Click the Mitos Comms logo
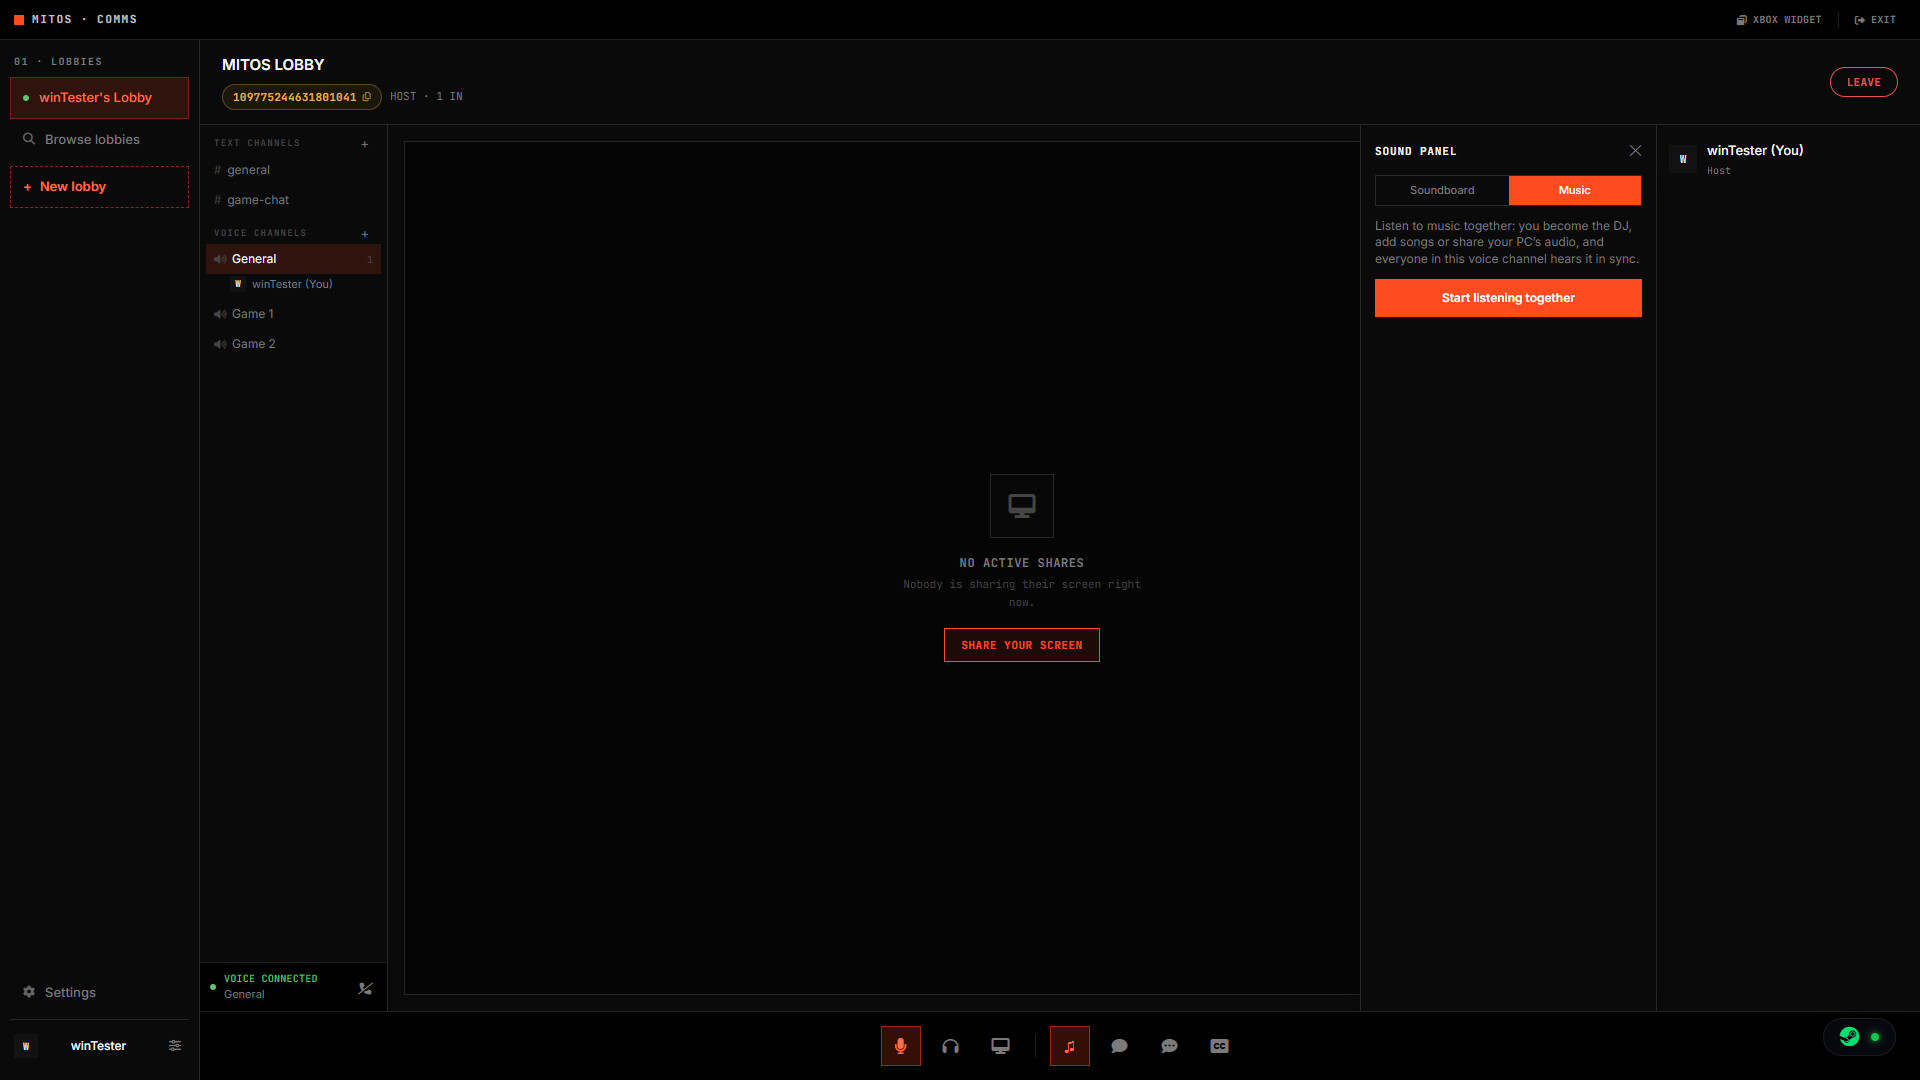Viewport: 1920px width, 1080px height. click(75, 20)
